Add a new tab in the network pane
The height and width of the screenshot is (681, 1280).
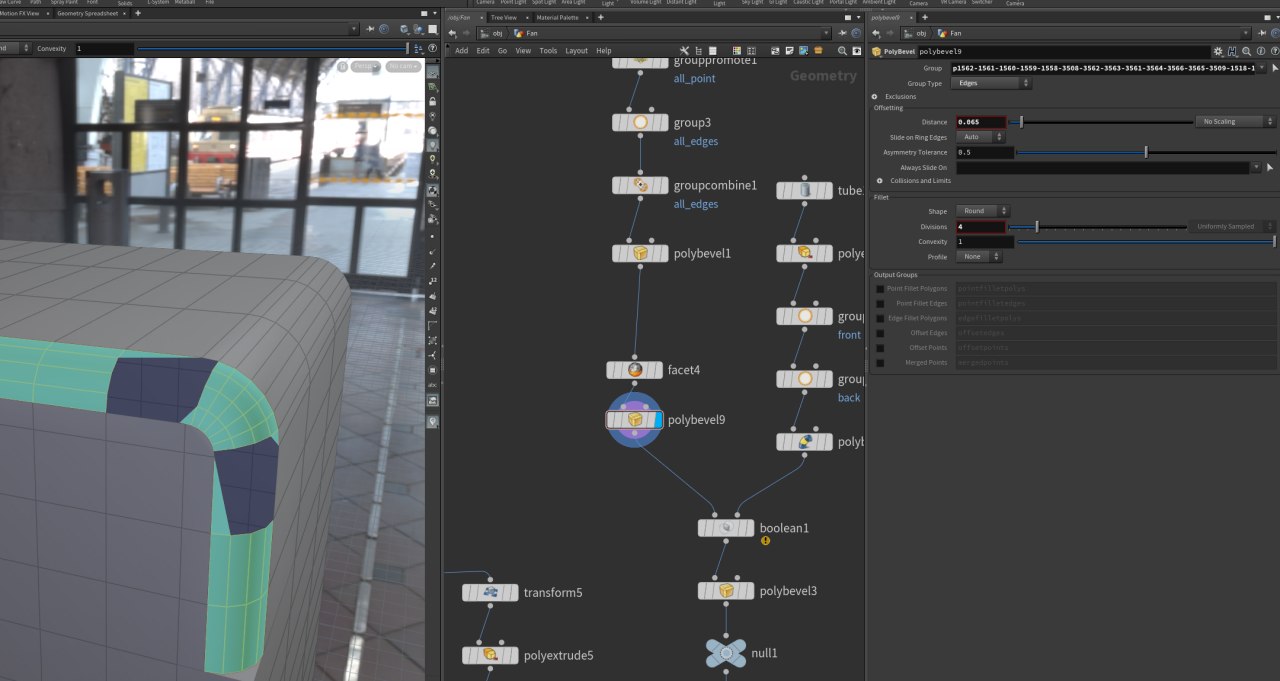600,17
